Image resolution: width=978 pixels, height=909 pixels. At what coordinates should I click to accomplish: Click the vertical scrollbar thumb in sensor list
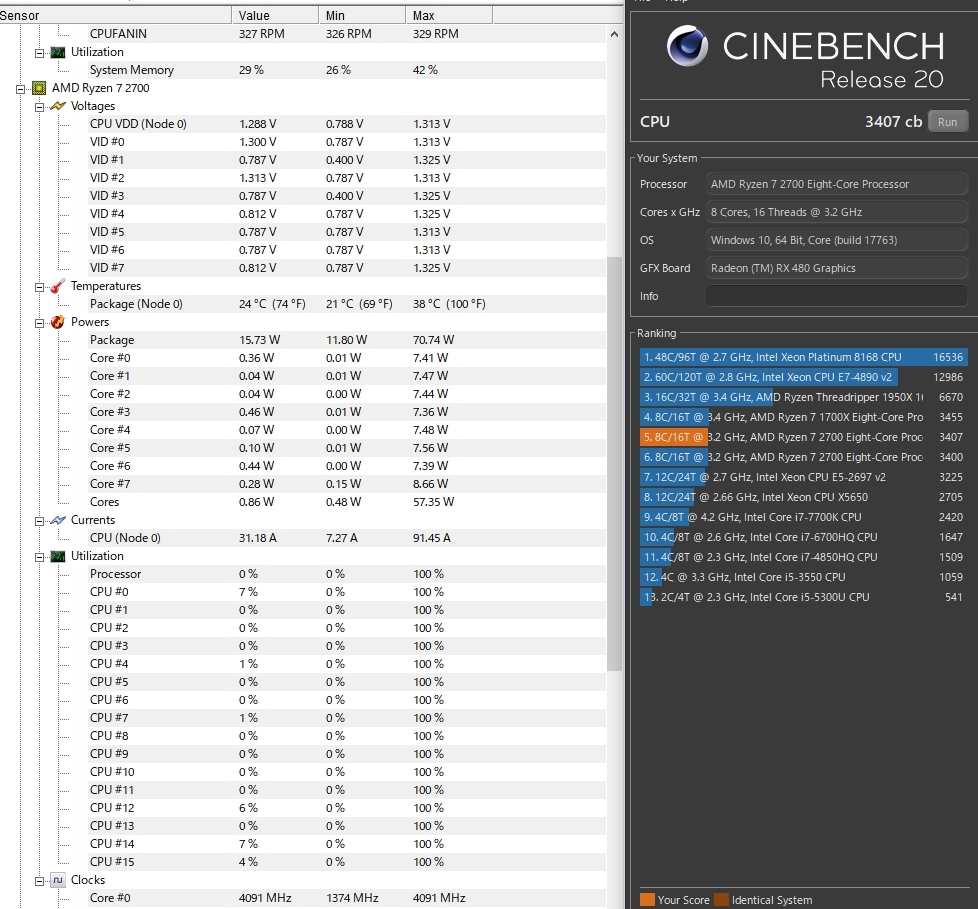click(x=614, y=464)
